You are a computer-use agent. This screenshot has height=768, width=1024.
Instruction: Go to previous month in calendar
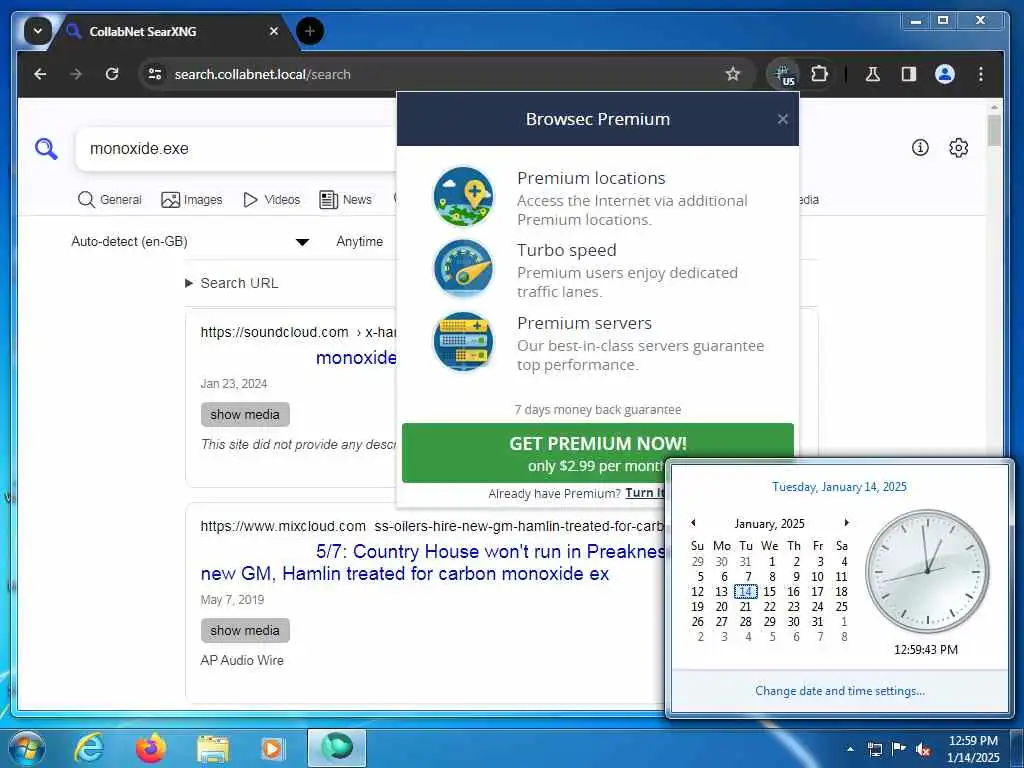tap(694, 522)
